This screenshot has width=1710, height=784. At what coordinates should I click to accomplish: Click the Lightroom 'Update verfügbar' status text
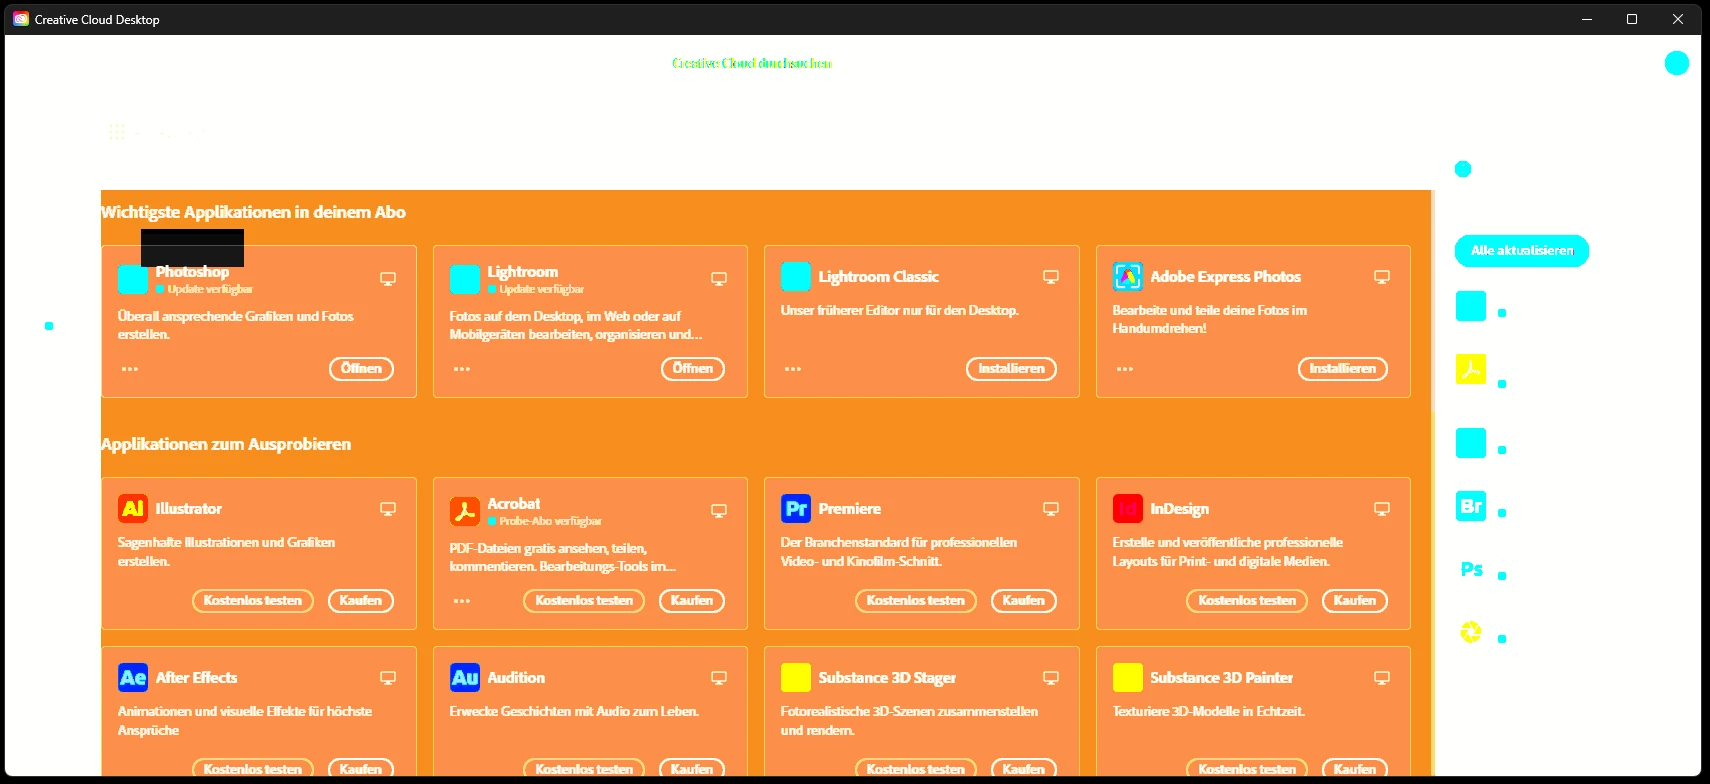tap(541, 289)
